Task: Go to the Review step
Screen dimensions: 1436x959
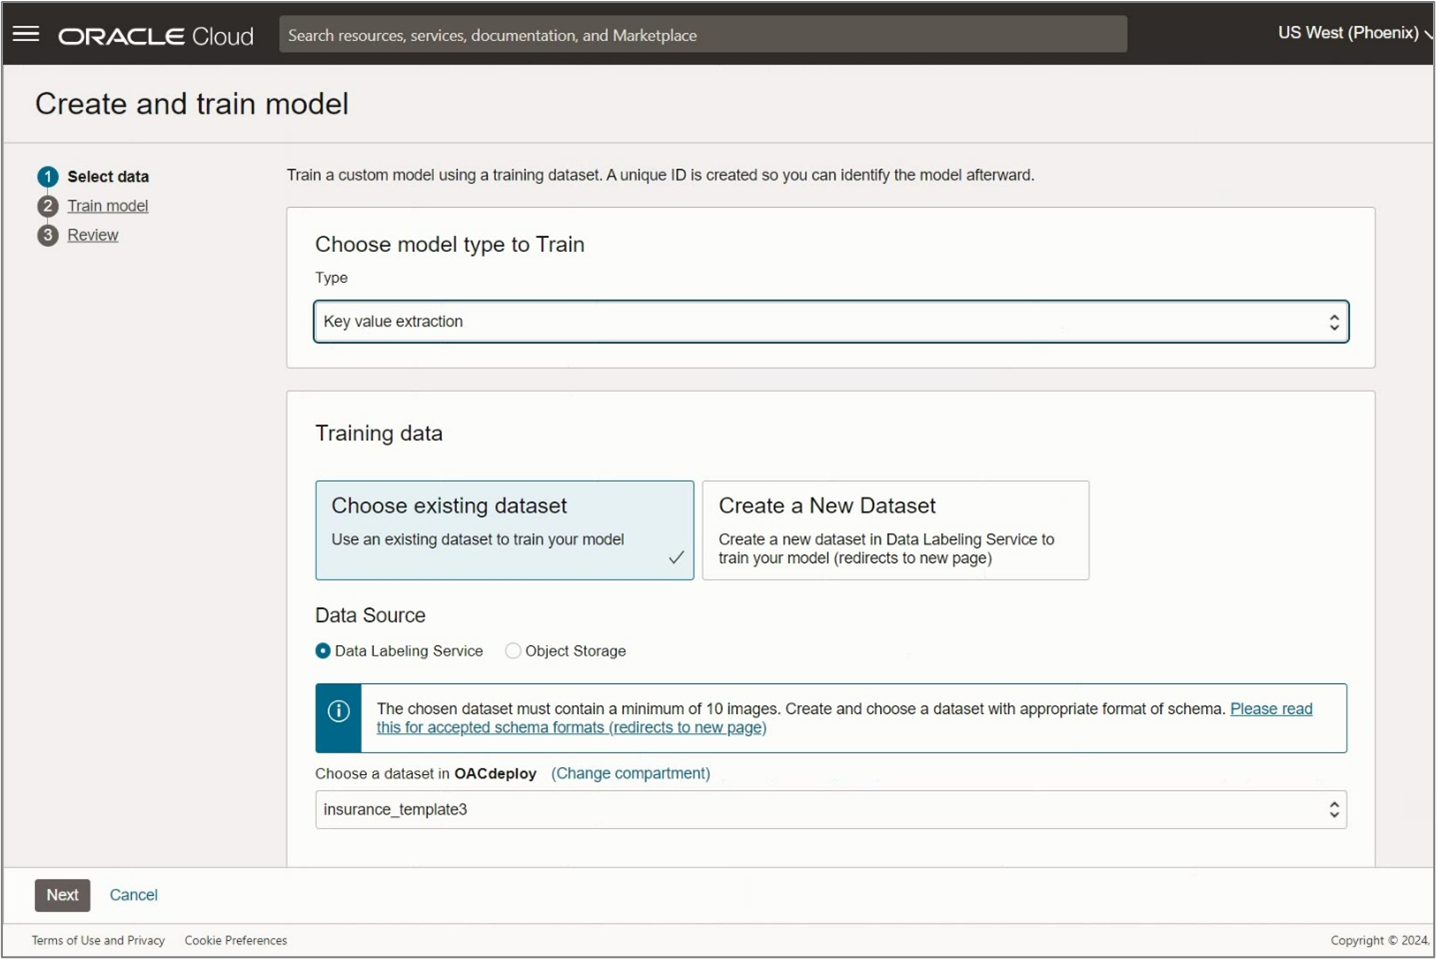Action: click(x=92, y=235)
